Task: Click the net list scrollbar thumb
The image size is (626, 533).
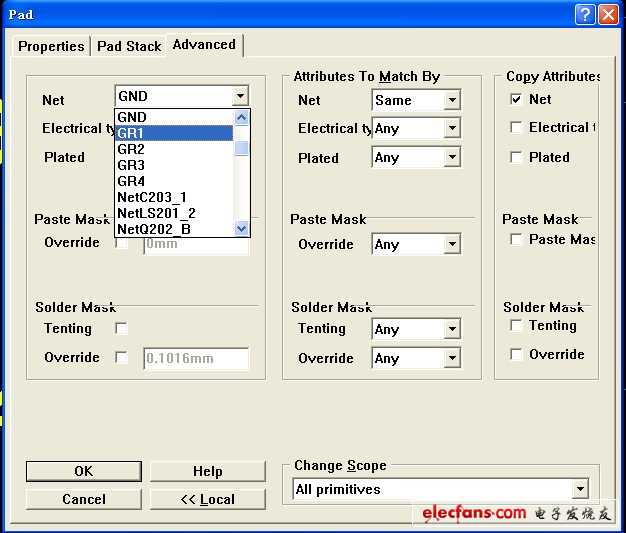Action: (x=242, y=149)
